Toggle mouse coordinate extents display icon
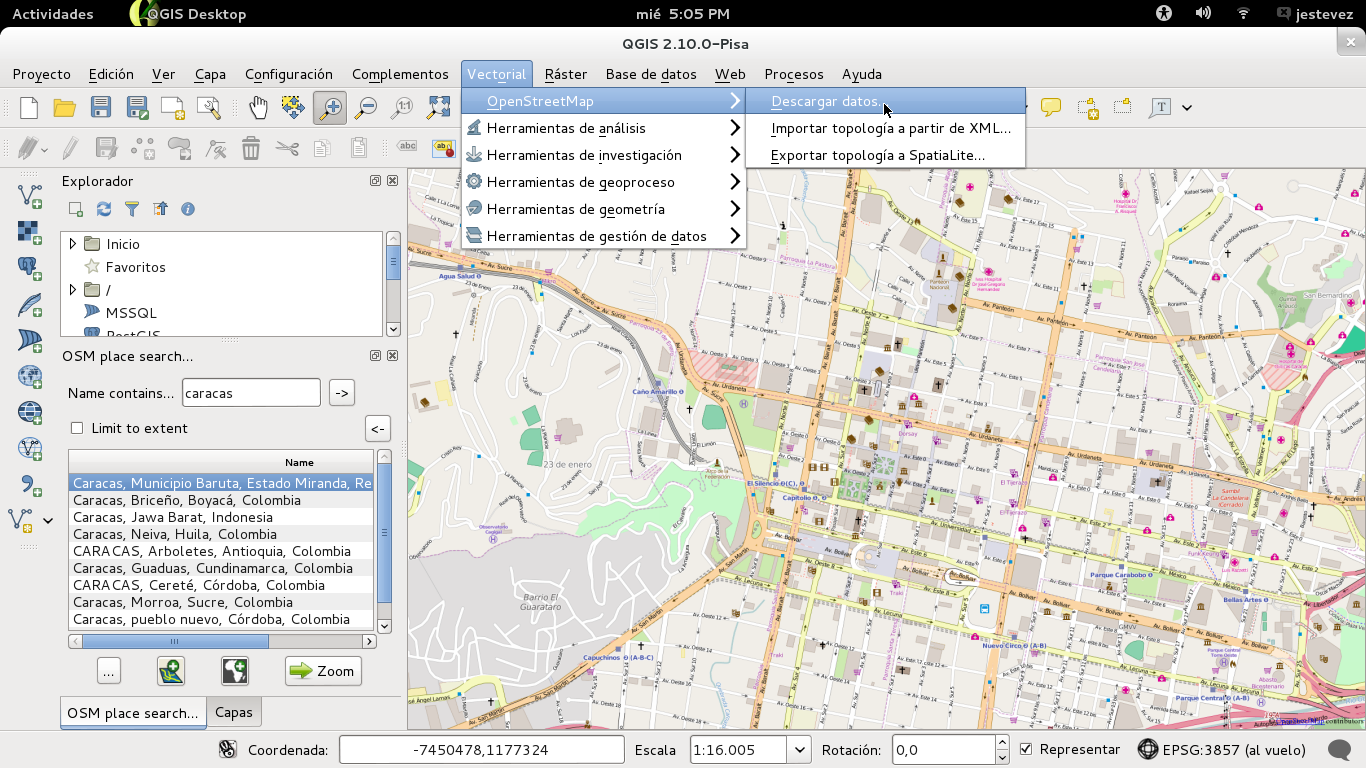Screen dimensions: 1366x768 [227, 749]
